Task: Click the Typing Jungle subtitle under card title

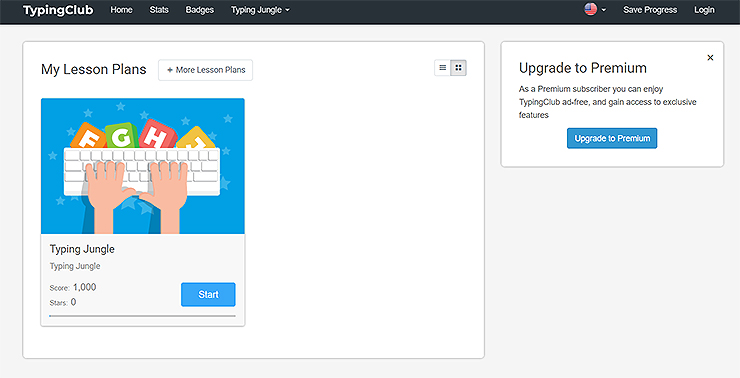Action: tap(75, 266)
